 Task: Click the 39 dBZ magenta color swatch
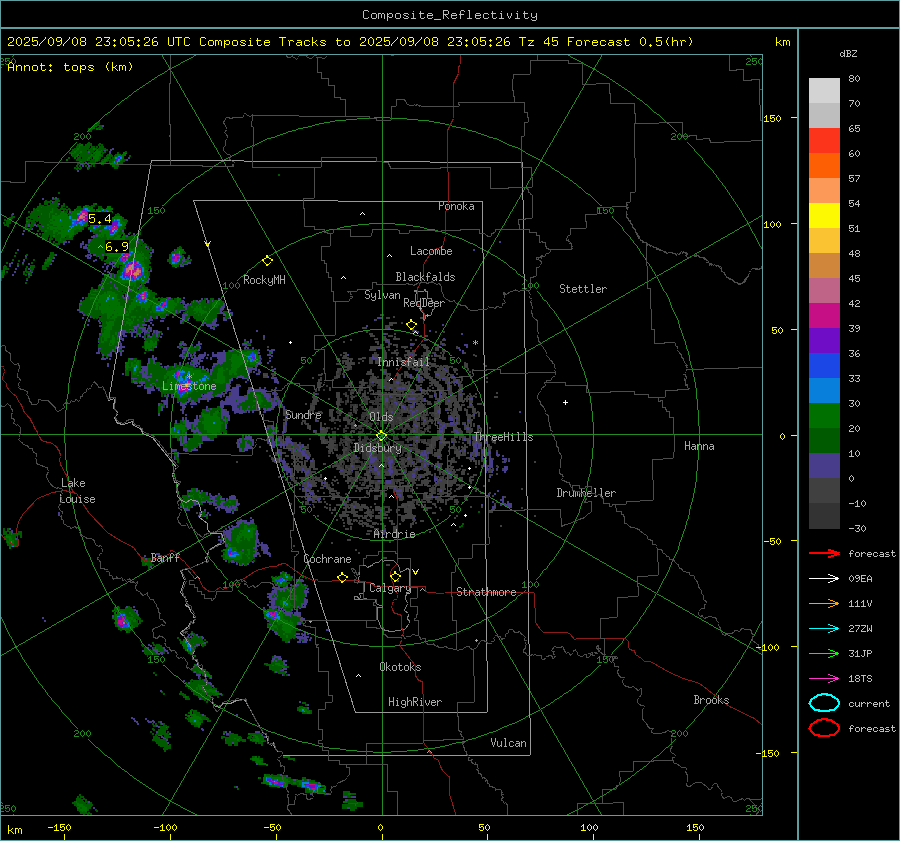824,316
